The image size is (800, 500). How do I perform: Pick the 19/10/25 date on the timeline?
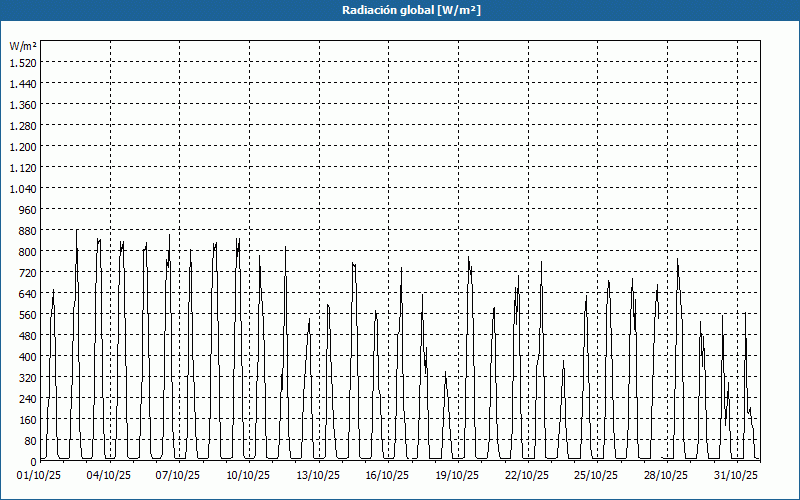tap(459, 475)
